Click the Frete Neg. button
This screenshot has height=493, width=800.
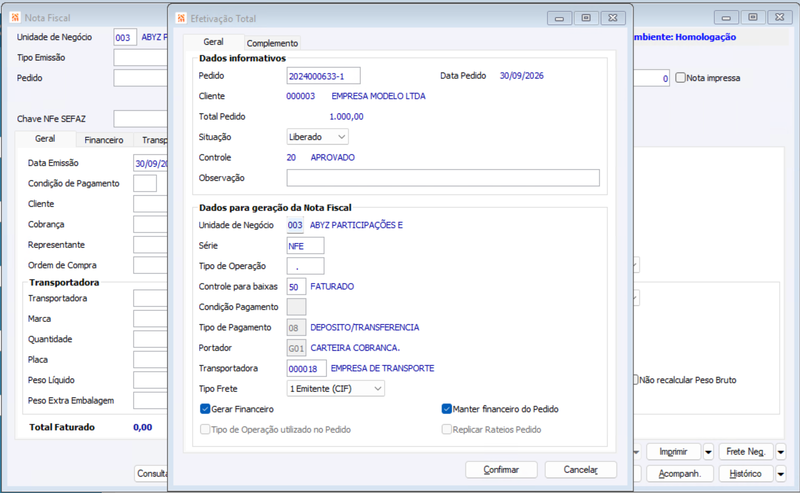[x=745, y=452]
